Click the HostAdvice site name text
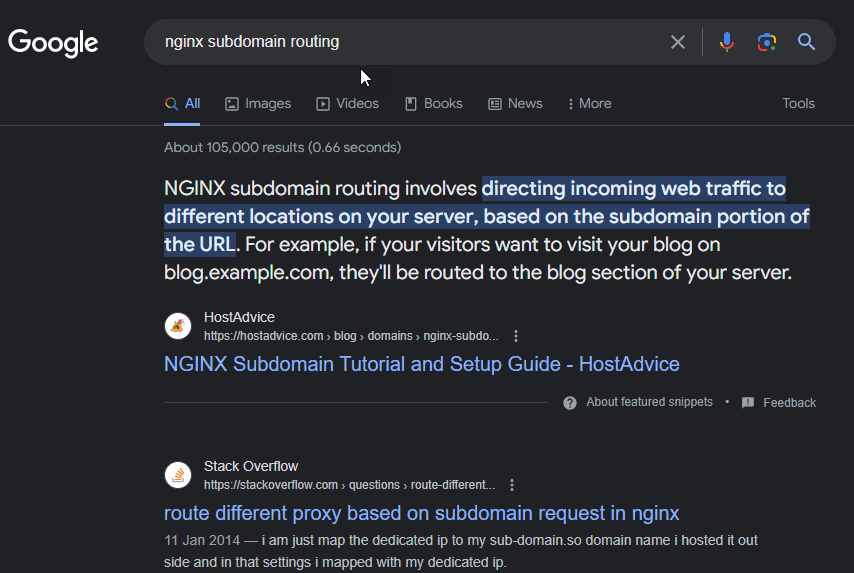This screenshot has height=573, width=854. pos(239,317)
